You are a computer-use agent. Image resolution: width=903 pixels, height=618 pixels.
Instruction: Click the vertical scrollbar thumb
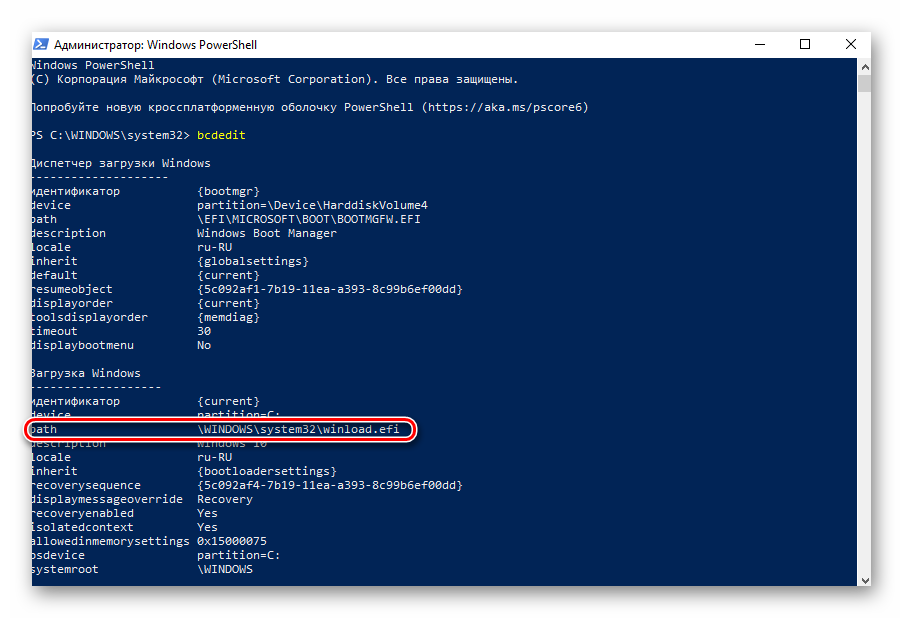point(864,84)
